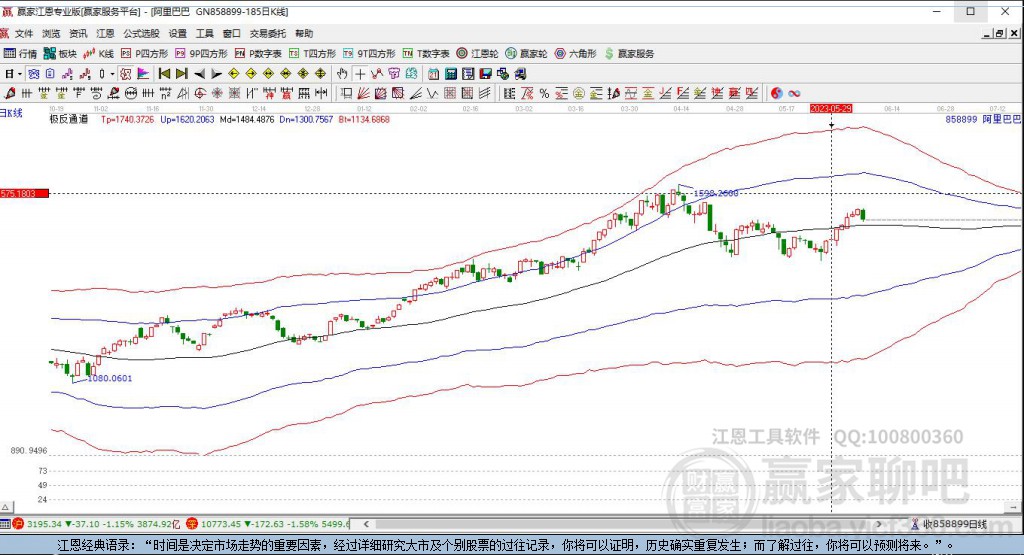Open the T数字表 tool
1024x555 pixels.
(426, 54)
